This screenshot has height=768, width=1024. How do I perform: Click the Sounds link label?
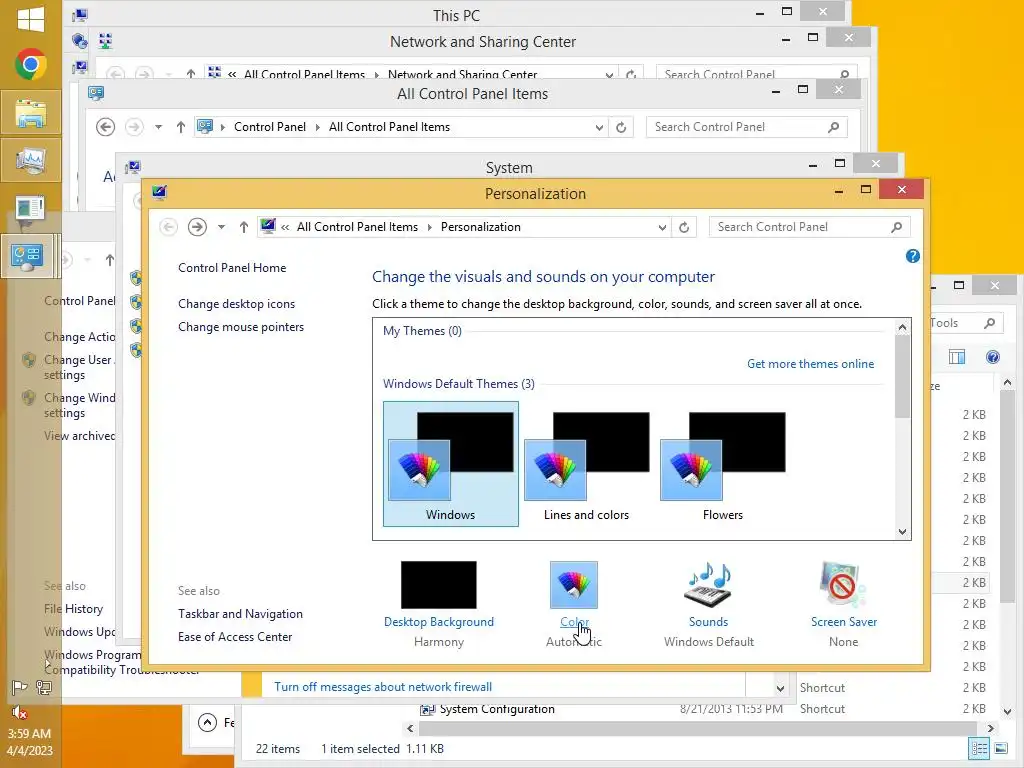coord(708,622)
